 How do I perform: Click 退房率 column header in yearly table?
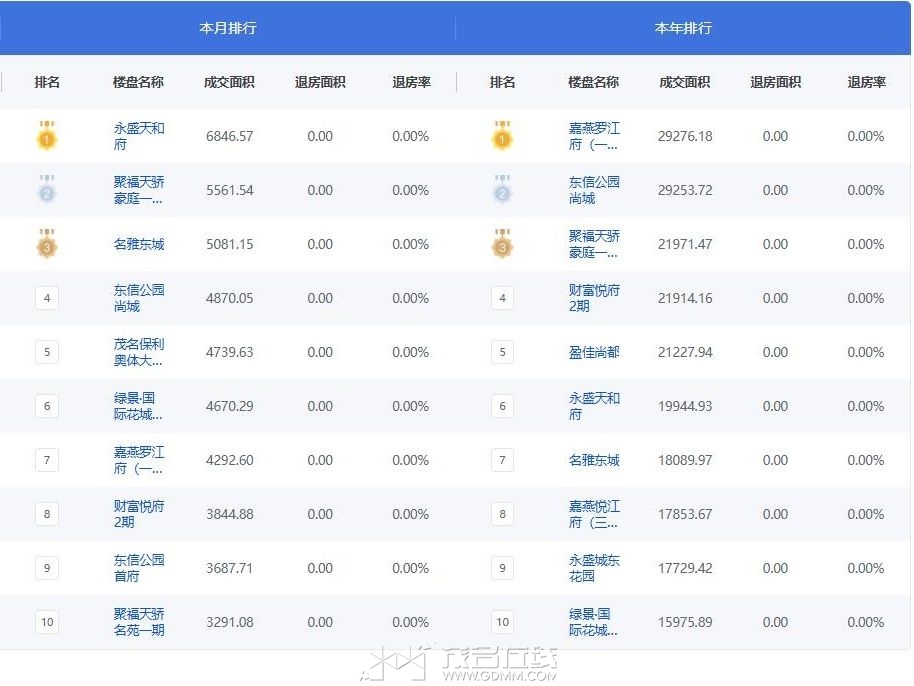tap(866, 82)
